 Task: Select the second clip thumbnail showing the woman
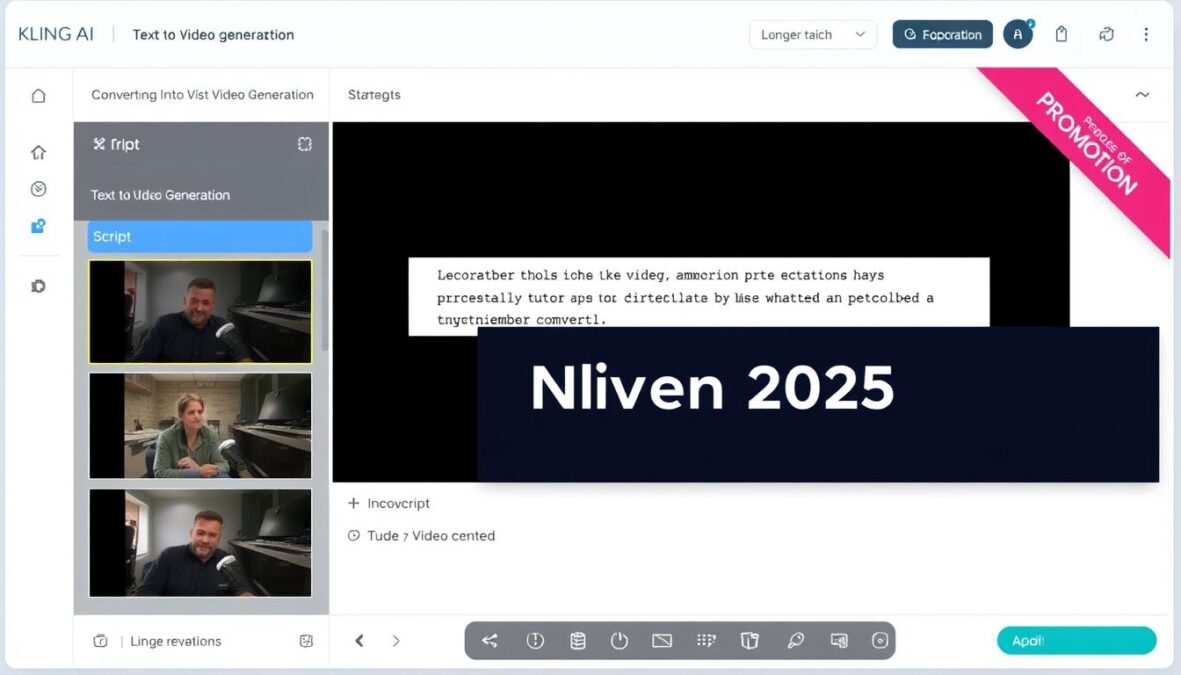[x=199, y=425]
